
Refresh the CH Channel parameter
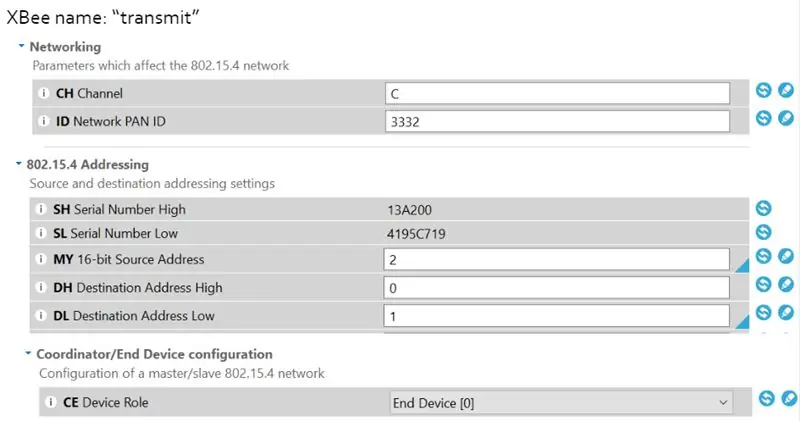tap(763, 90)
